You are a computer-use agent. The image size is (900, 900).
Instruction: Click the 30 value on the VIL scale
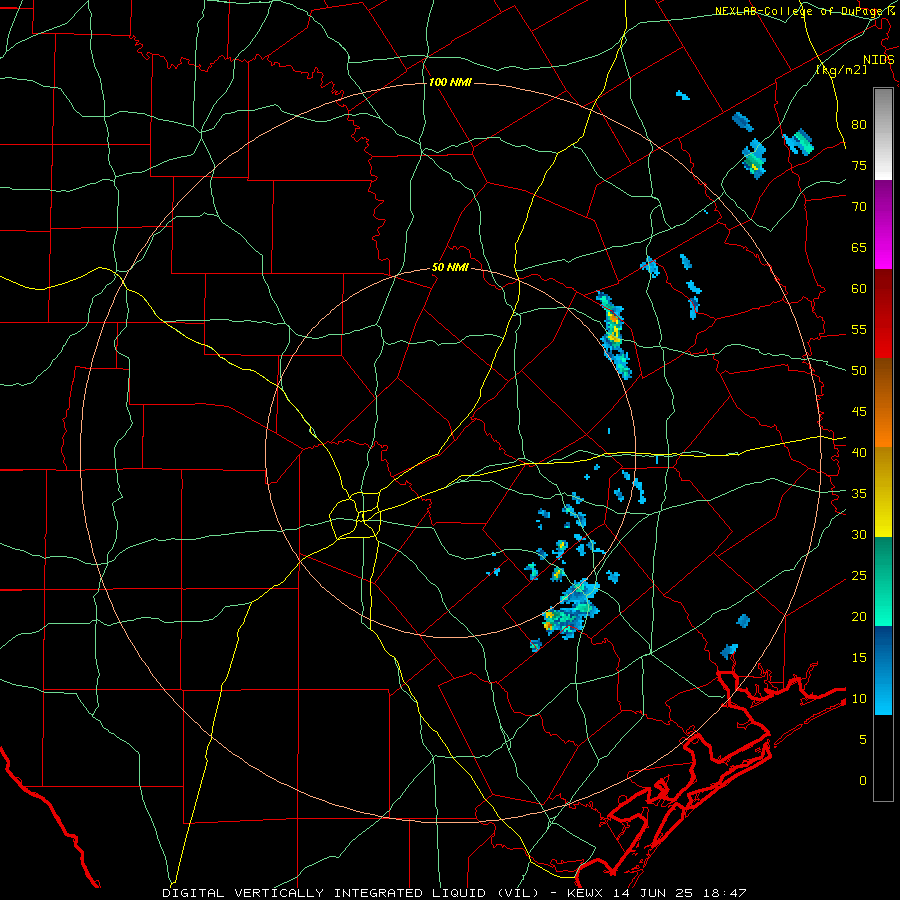[859, 535]
